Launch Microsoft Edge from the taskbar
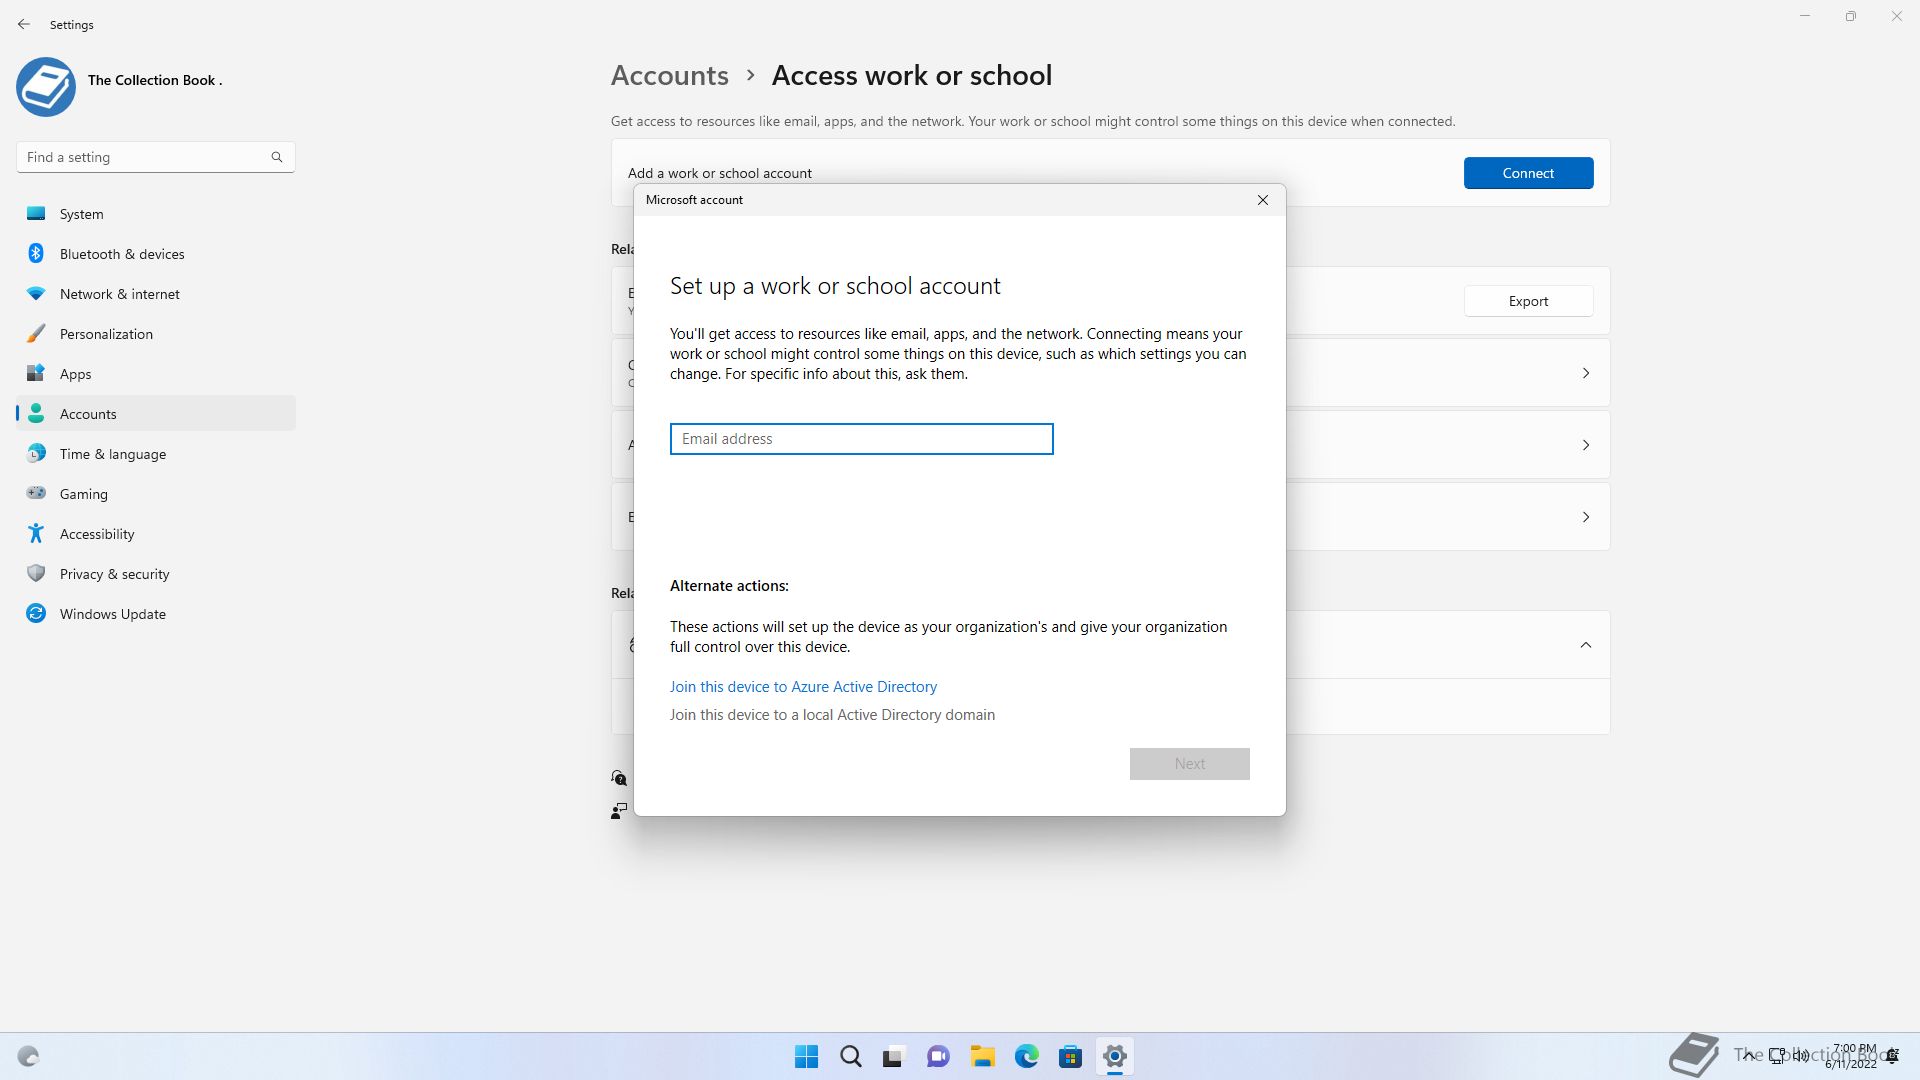This screenshot has width=1920, height=1080. (x=1026, y=1057)
